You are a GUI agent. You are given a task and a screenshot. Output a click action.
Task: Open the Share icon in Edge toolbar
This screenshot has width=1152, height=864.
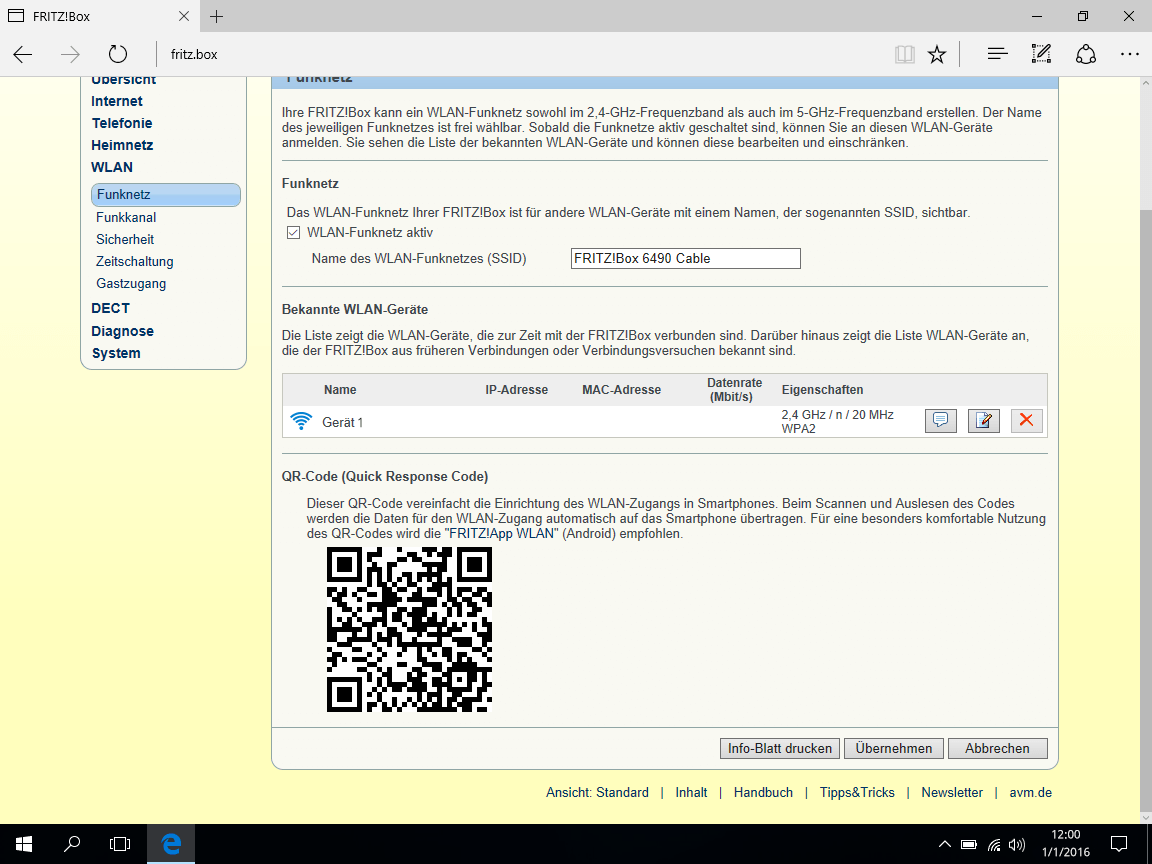[x=1086, y=54]
